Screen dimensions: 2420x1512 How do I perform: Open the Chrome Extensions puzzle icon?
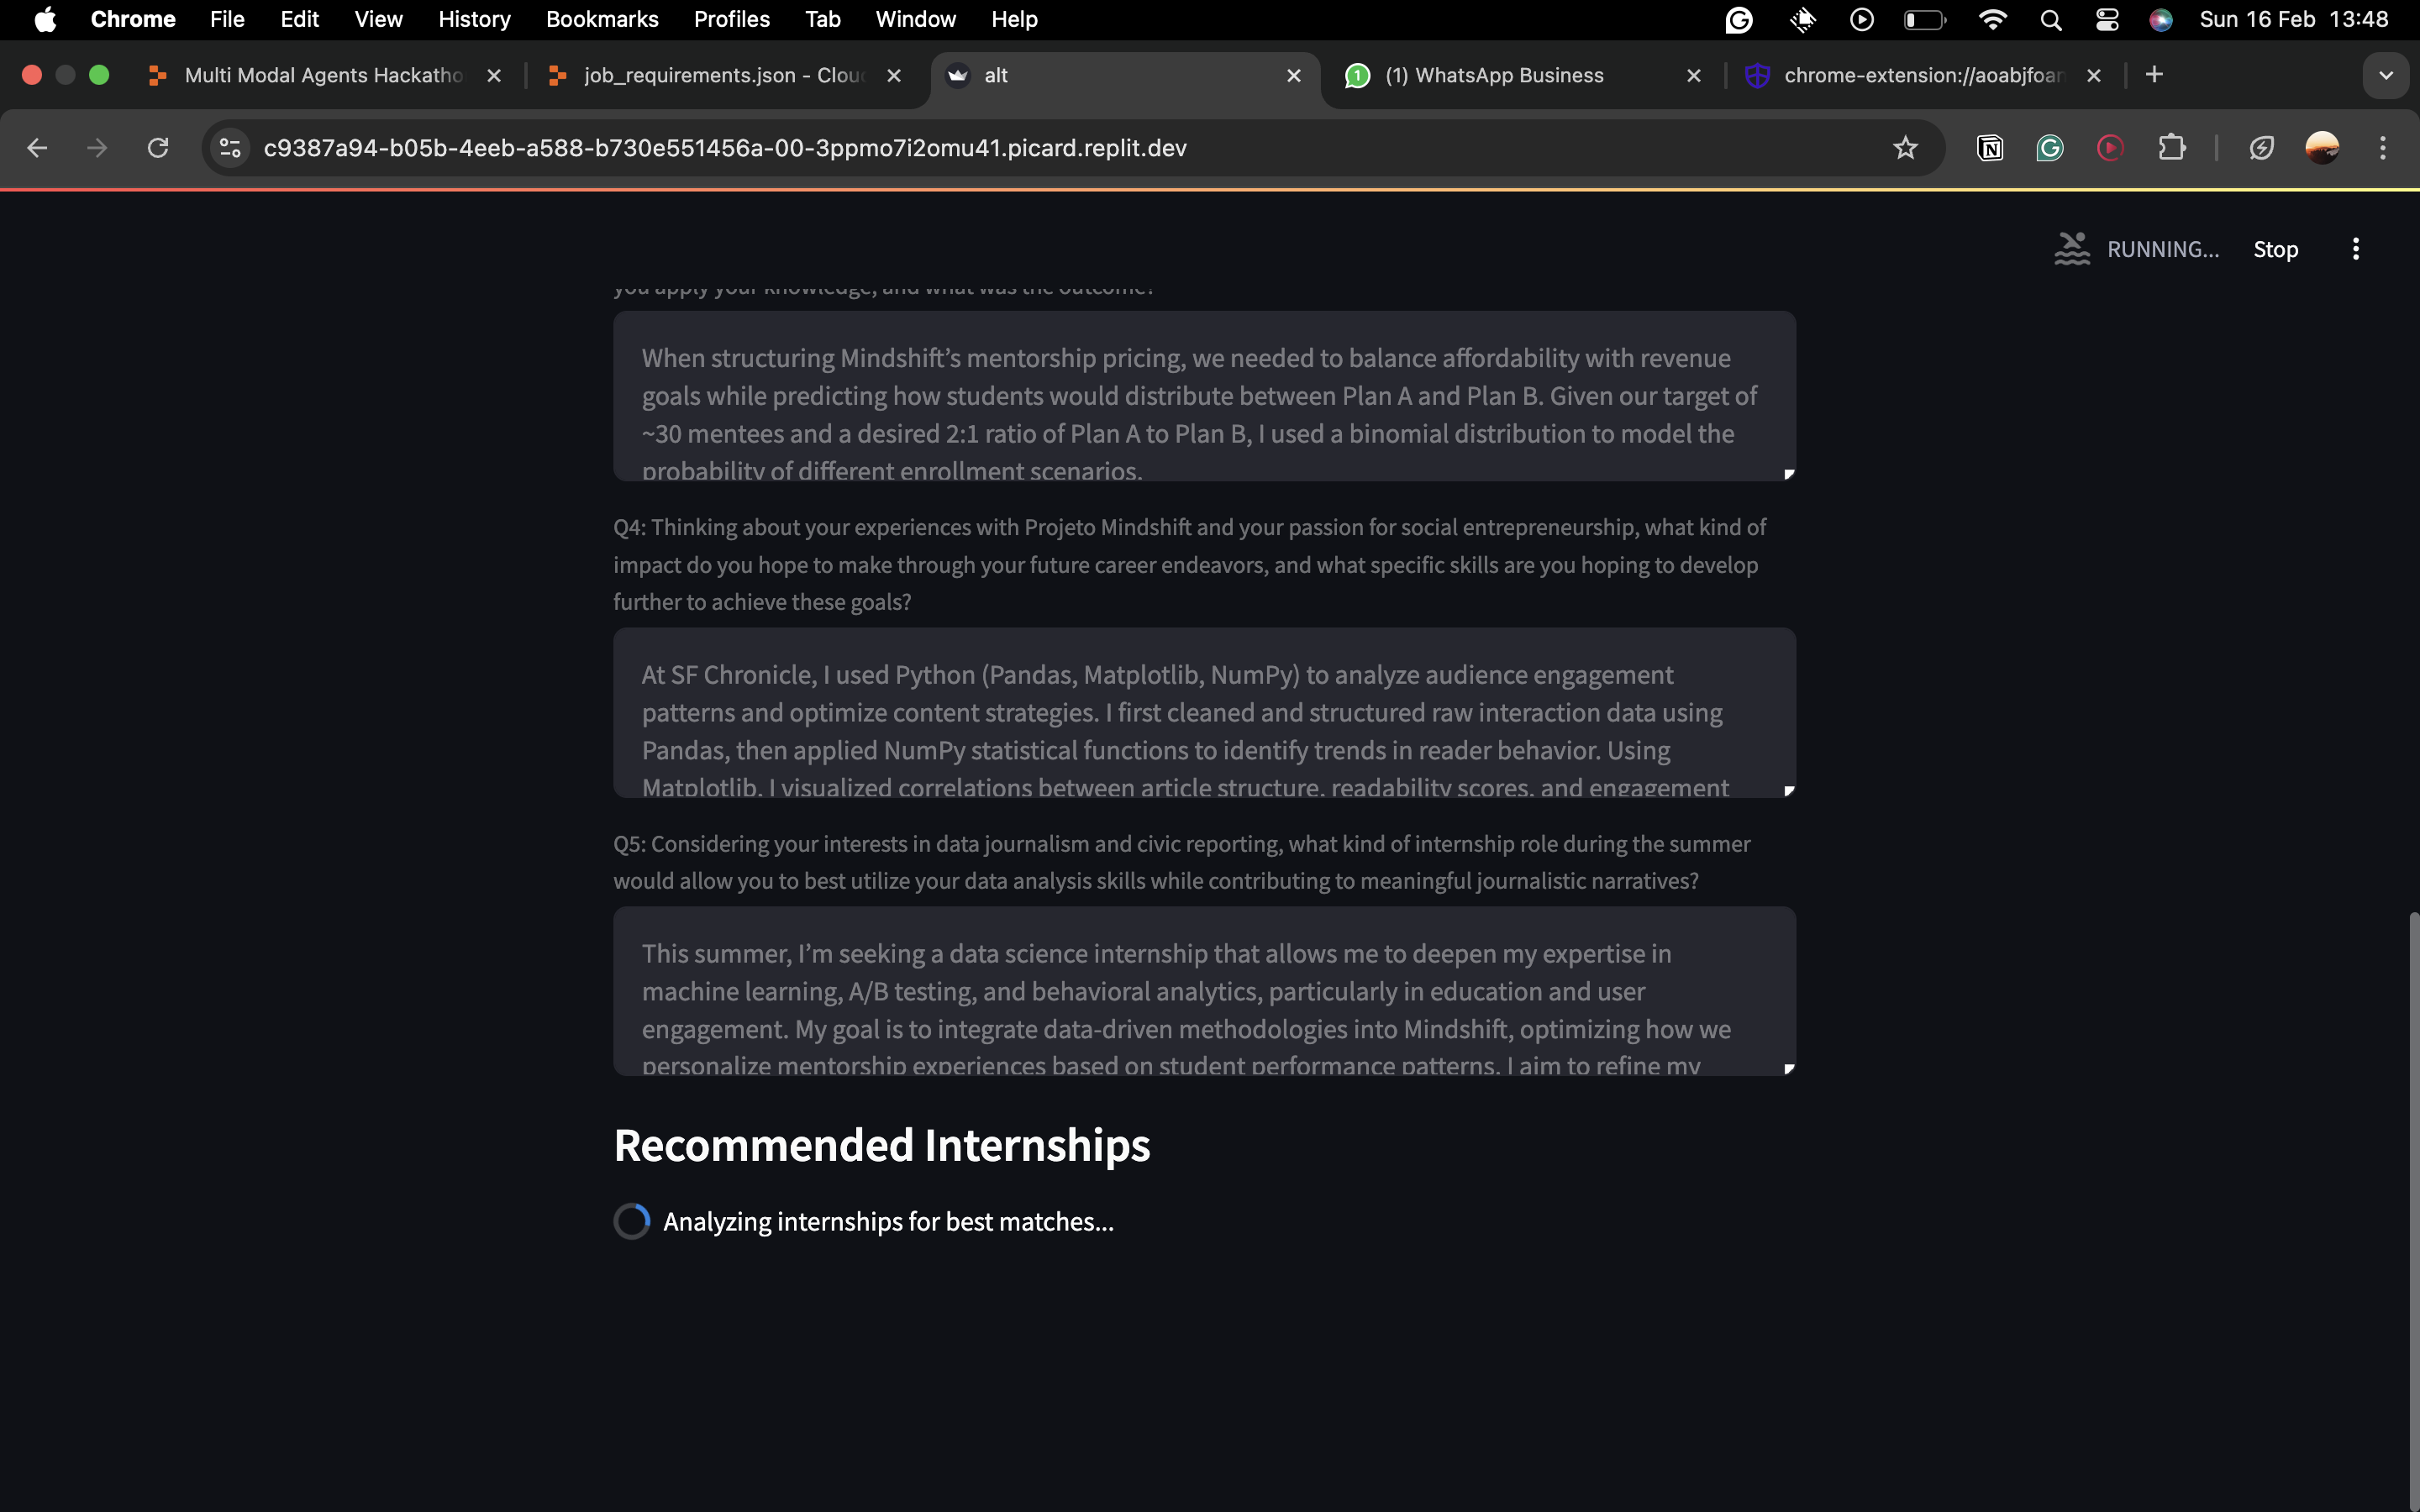coord(2171,148)
